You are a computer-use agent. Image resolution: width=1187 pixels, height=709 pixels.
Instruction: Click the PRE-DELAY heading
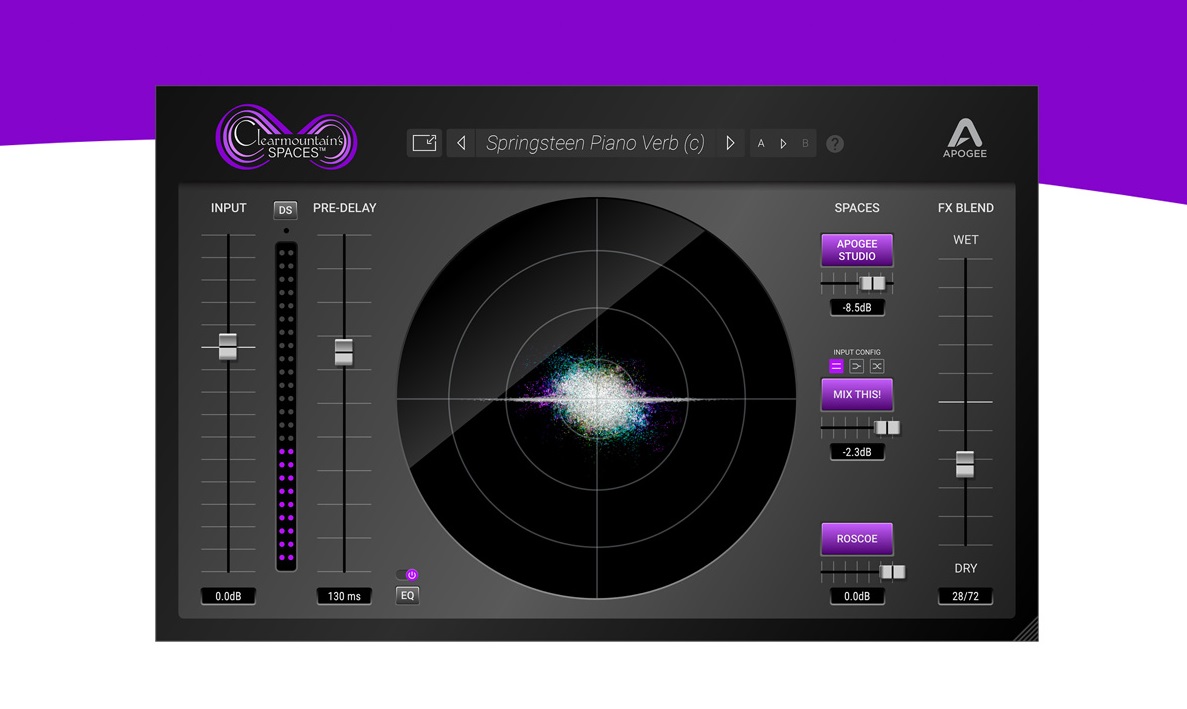pyautogui.click(x=344, y=208)
